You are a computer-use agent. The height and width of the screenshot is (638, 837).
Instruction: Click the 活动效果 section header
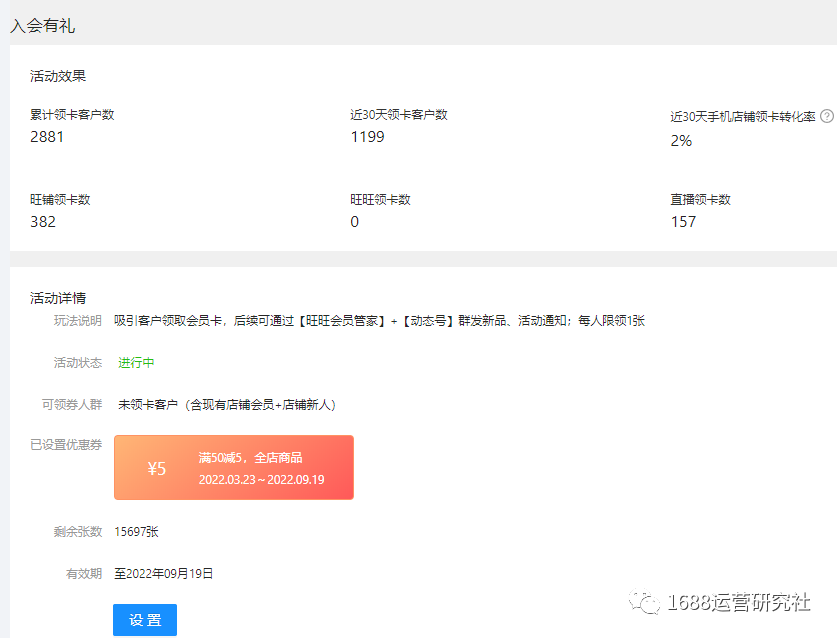56,75
